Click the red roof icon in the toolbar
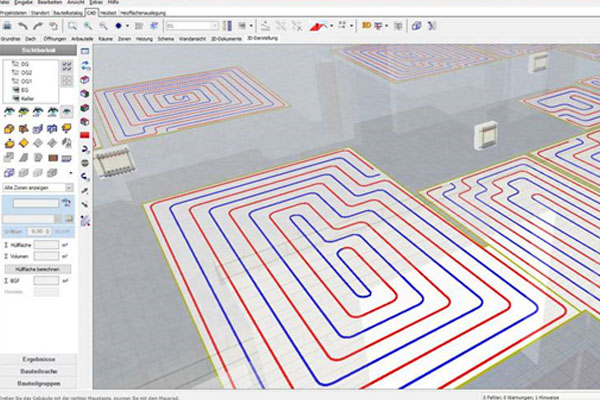 [318, 26]
